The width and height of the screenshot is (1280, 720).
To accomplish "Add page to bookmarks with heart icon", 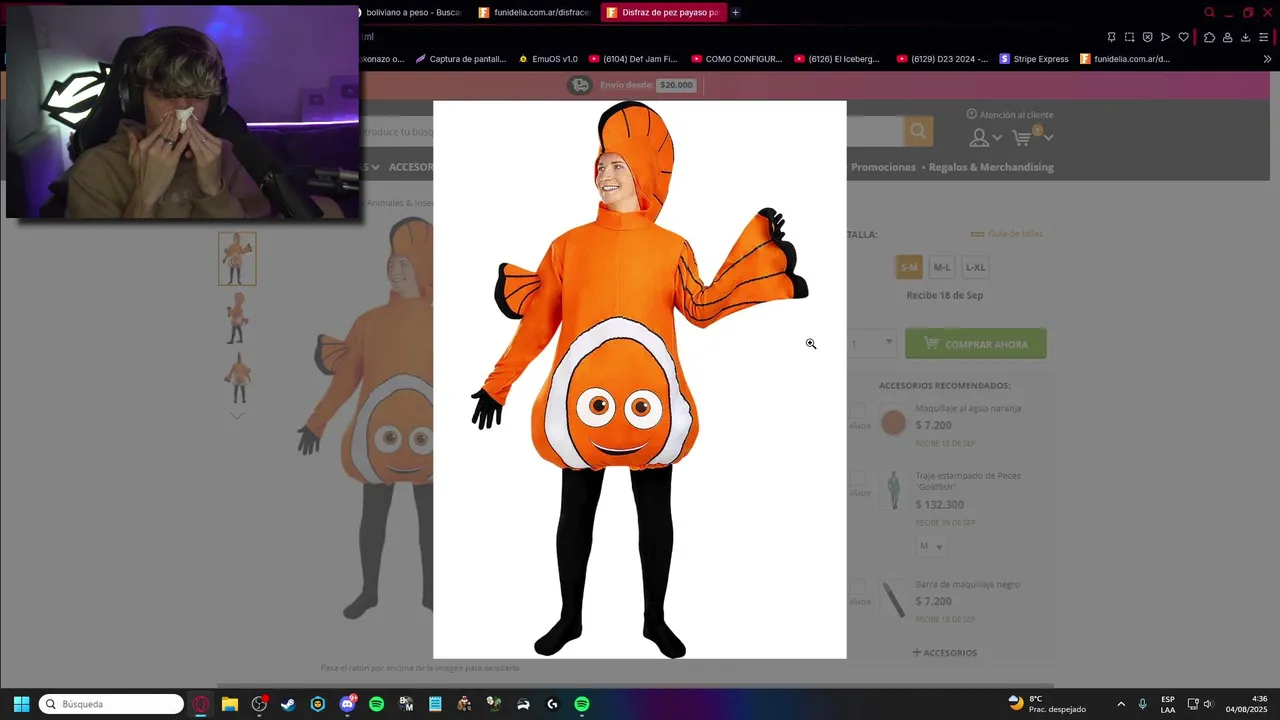I will click(1183, 37).
